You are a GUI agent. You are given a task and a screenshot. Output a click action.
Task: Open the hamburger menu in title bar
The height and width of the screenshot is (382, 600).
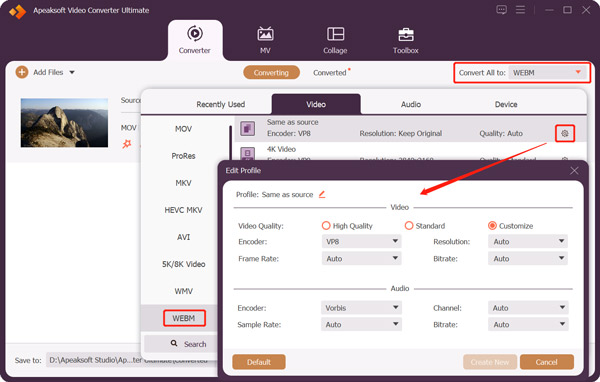click(520, 10)
